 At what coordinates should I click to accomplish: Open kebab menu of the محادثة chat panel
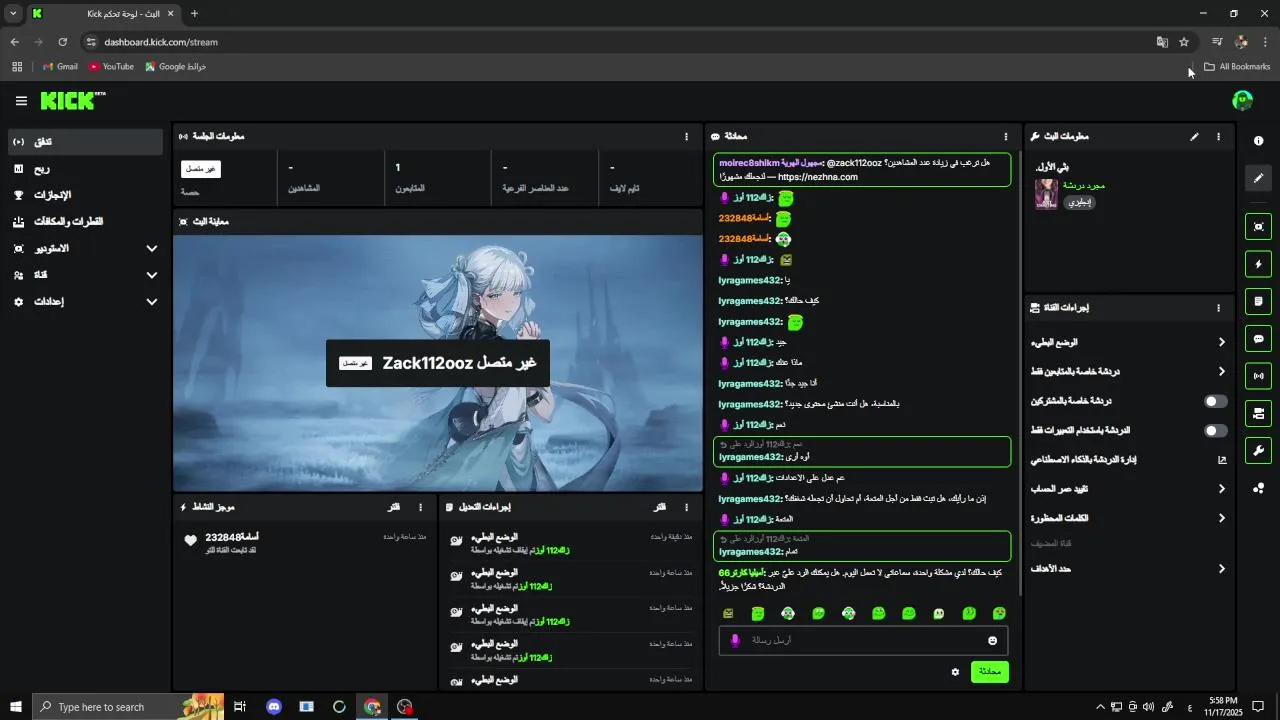[1005, 137]
